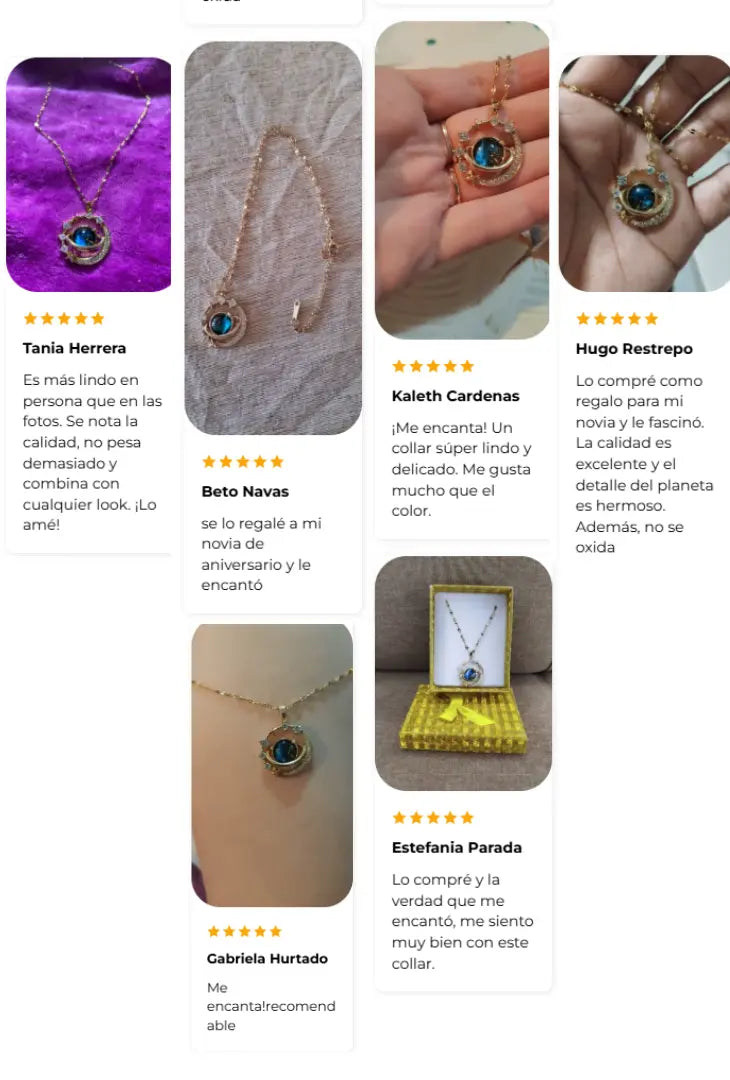View Hugo Restrepo's palm pendant photo
The image size is (730, 1080).
pyautogui.click(x=645, y=174)
